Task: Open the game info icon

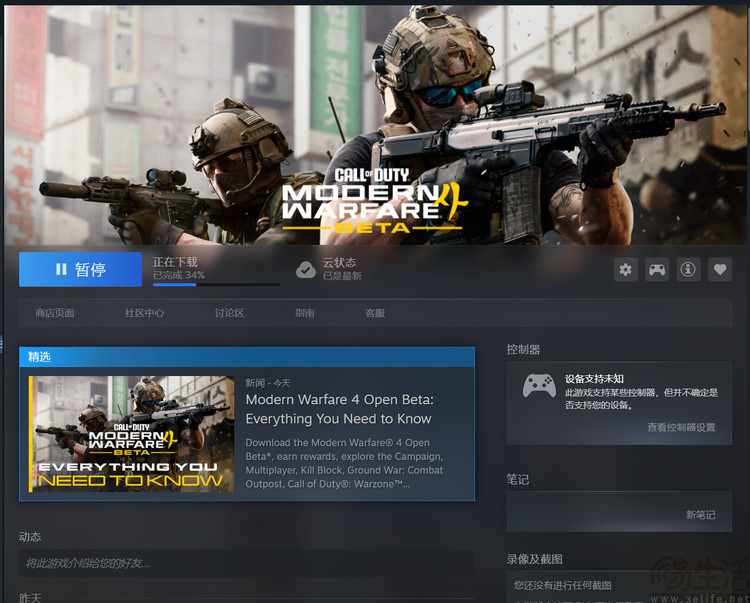Action: tap(688, 270)
